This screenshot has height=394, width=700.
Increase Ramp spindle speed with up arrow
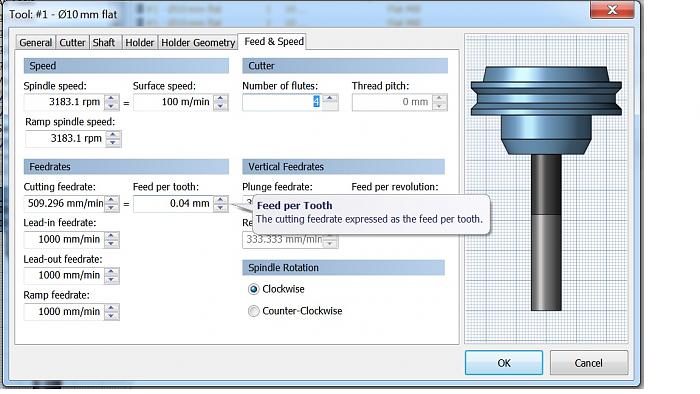click(x=113, y=135)
